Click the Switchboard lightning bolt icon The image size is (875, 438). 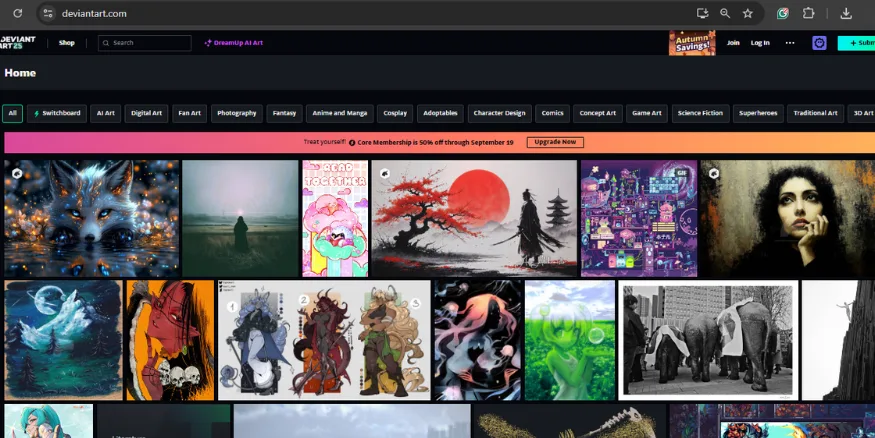(x=37, y=113)
